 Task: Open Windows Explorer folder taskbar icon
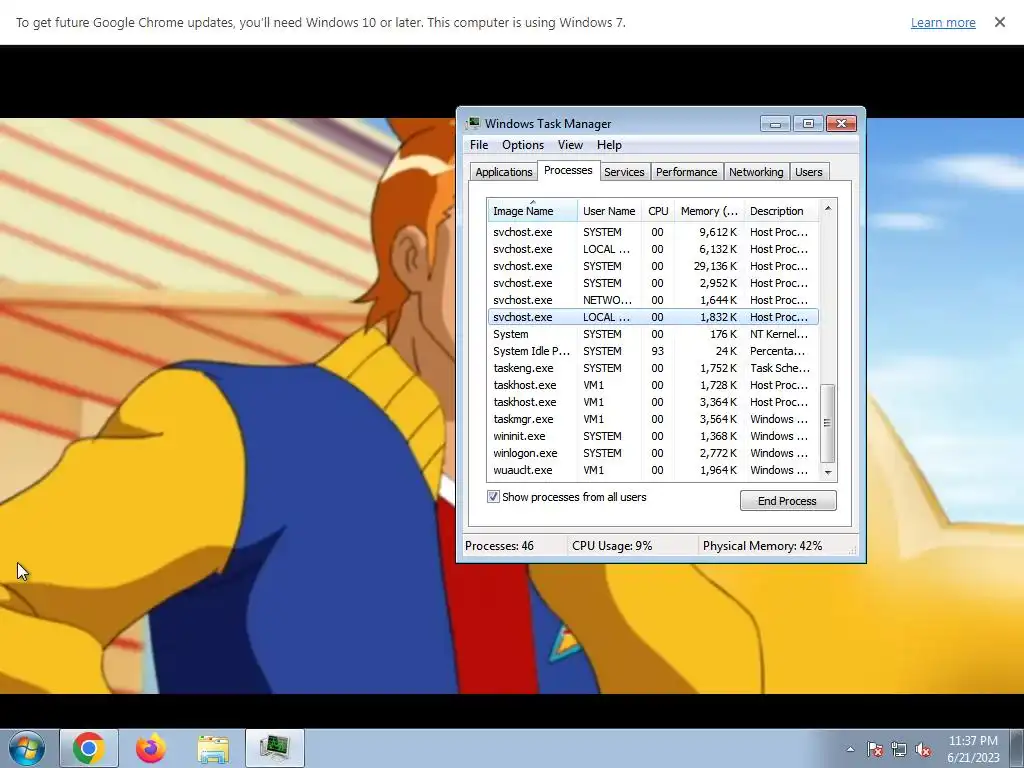point(213,748)
